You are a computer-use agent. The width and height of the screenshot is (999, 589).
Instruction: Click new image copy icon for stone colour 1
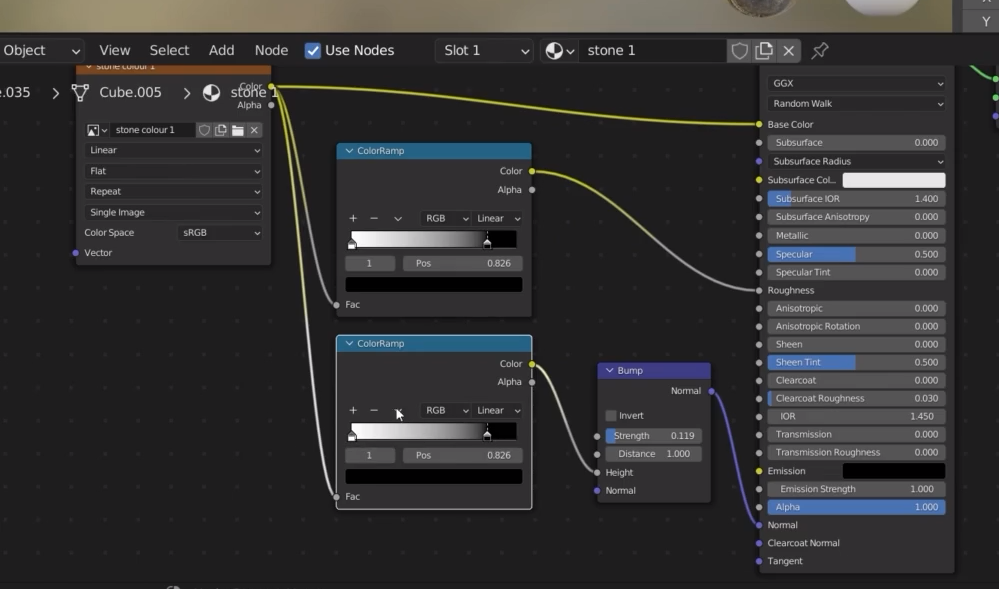pyautogui.click(x=221, y=130)
